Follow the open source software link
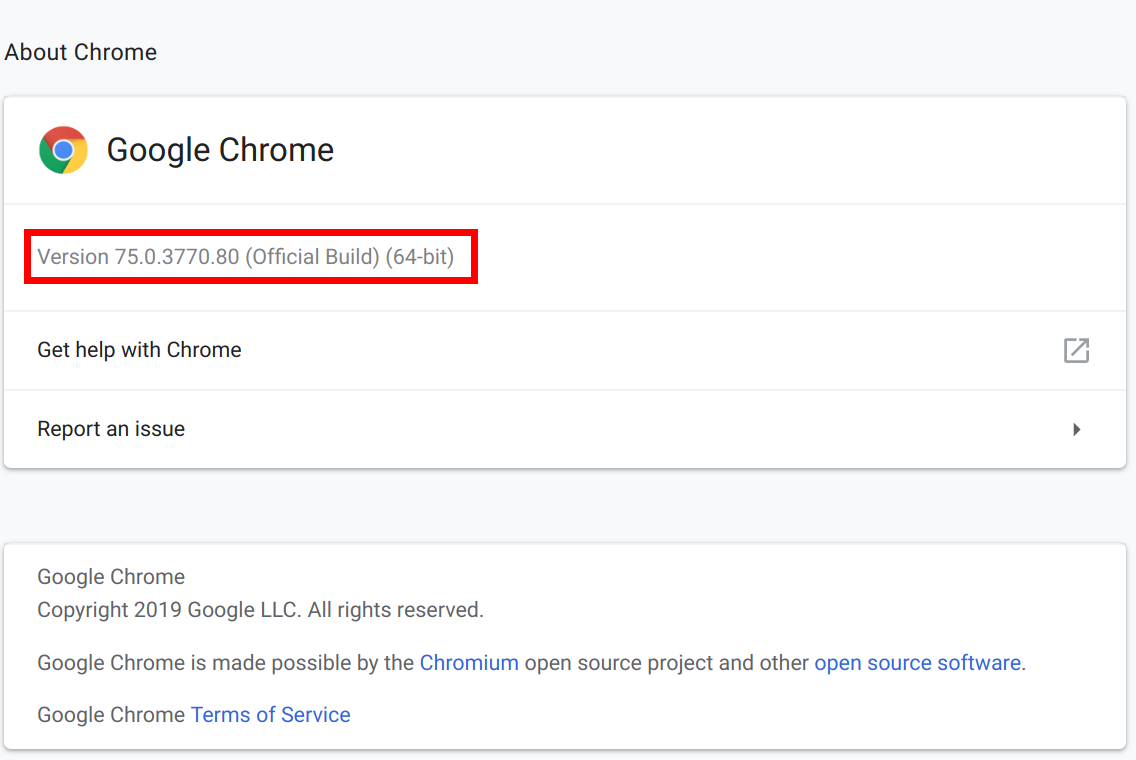 917,663
